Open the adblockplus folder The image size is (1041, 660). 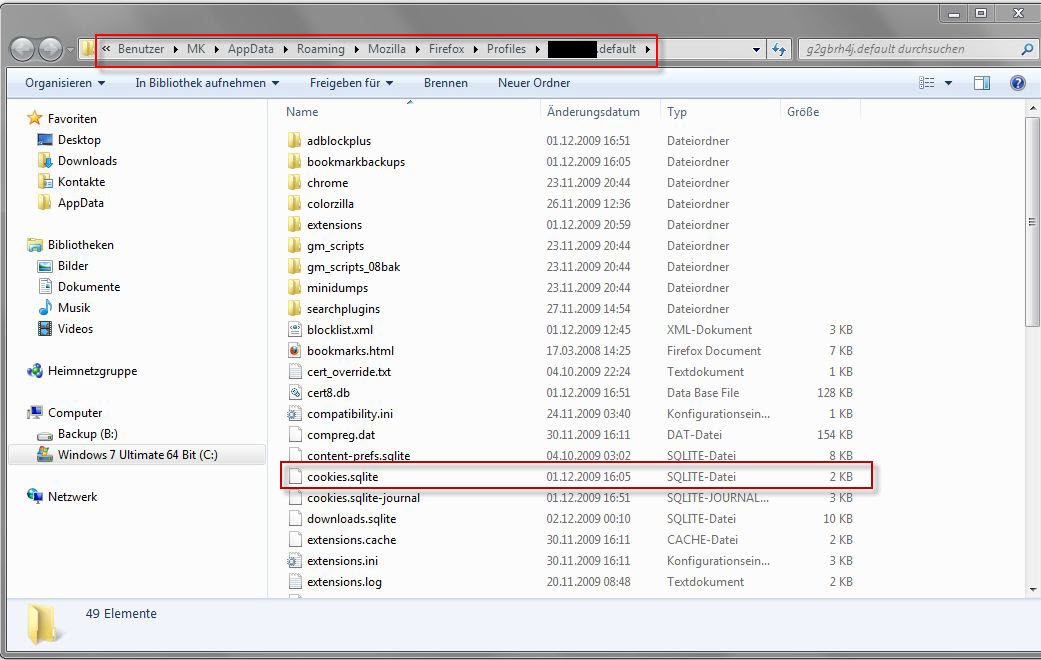pos(338,141)
